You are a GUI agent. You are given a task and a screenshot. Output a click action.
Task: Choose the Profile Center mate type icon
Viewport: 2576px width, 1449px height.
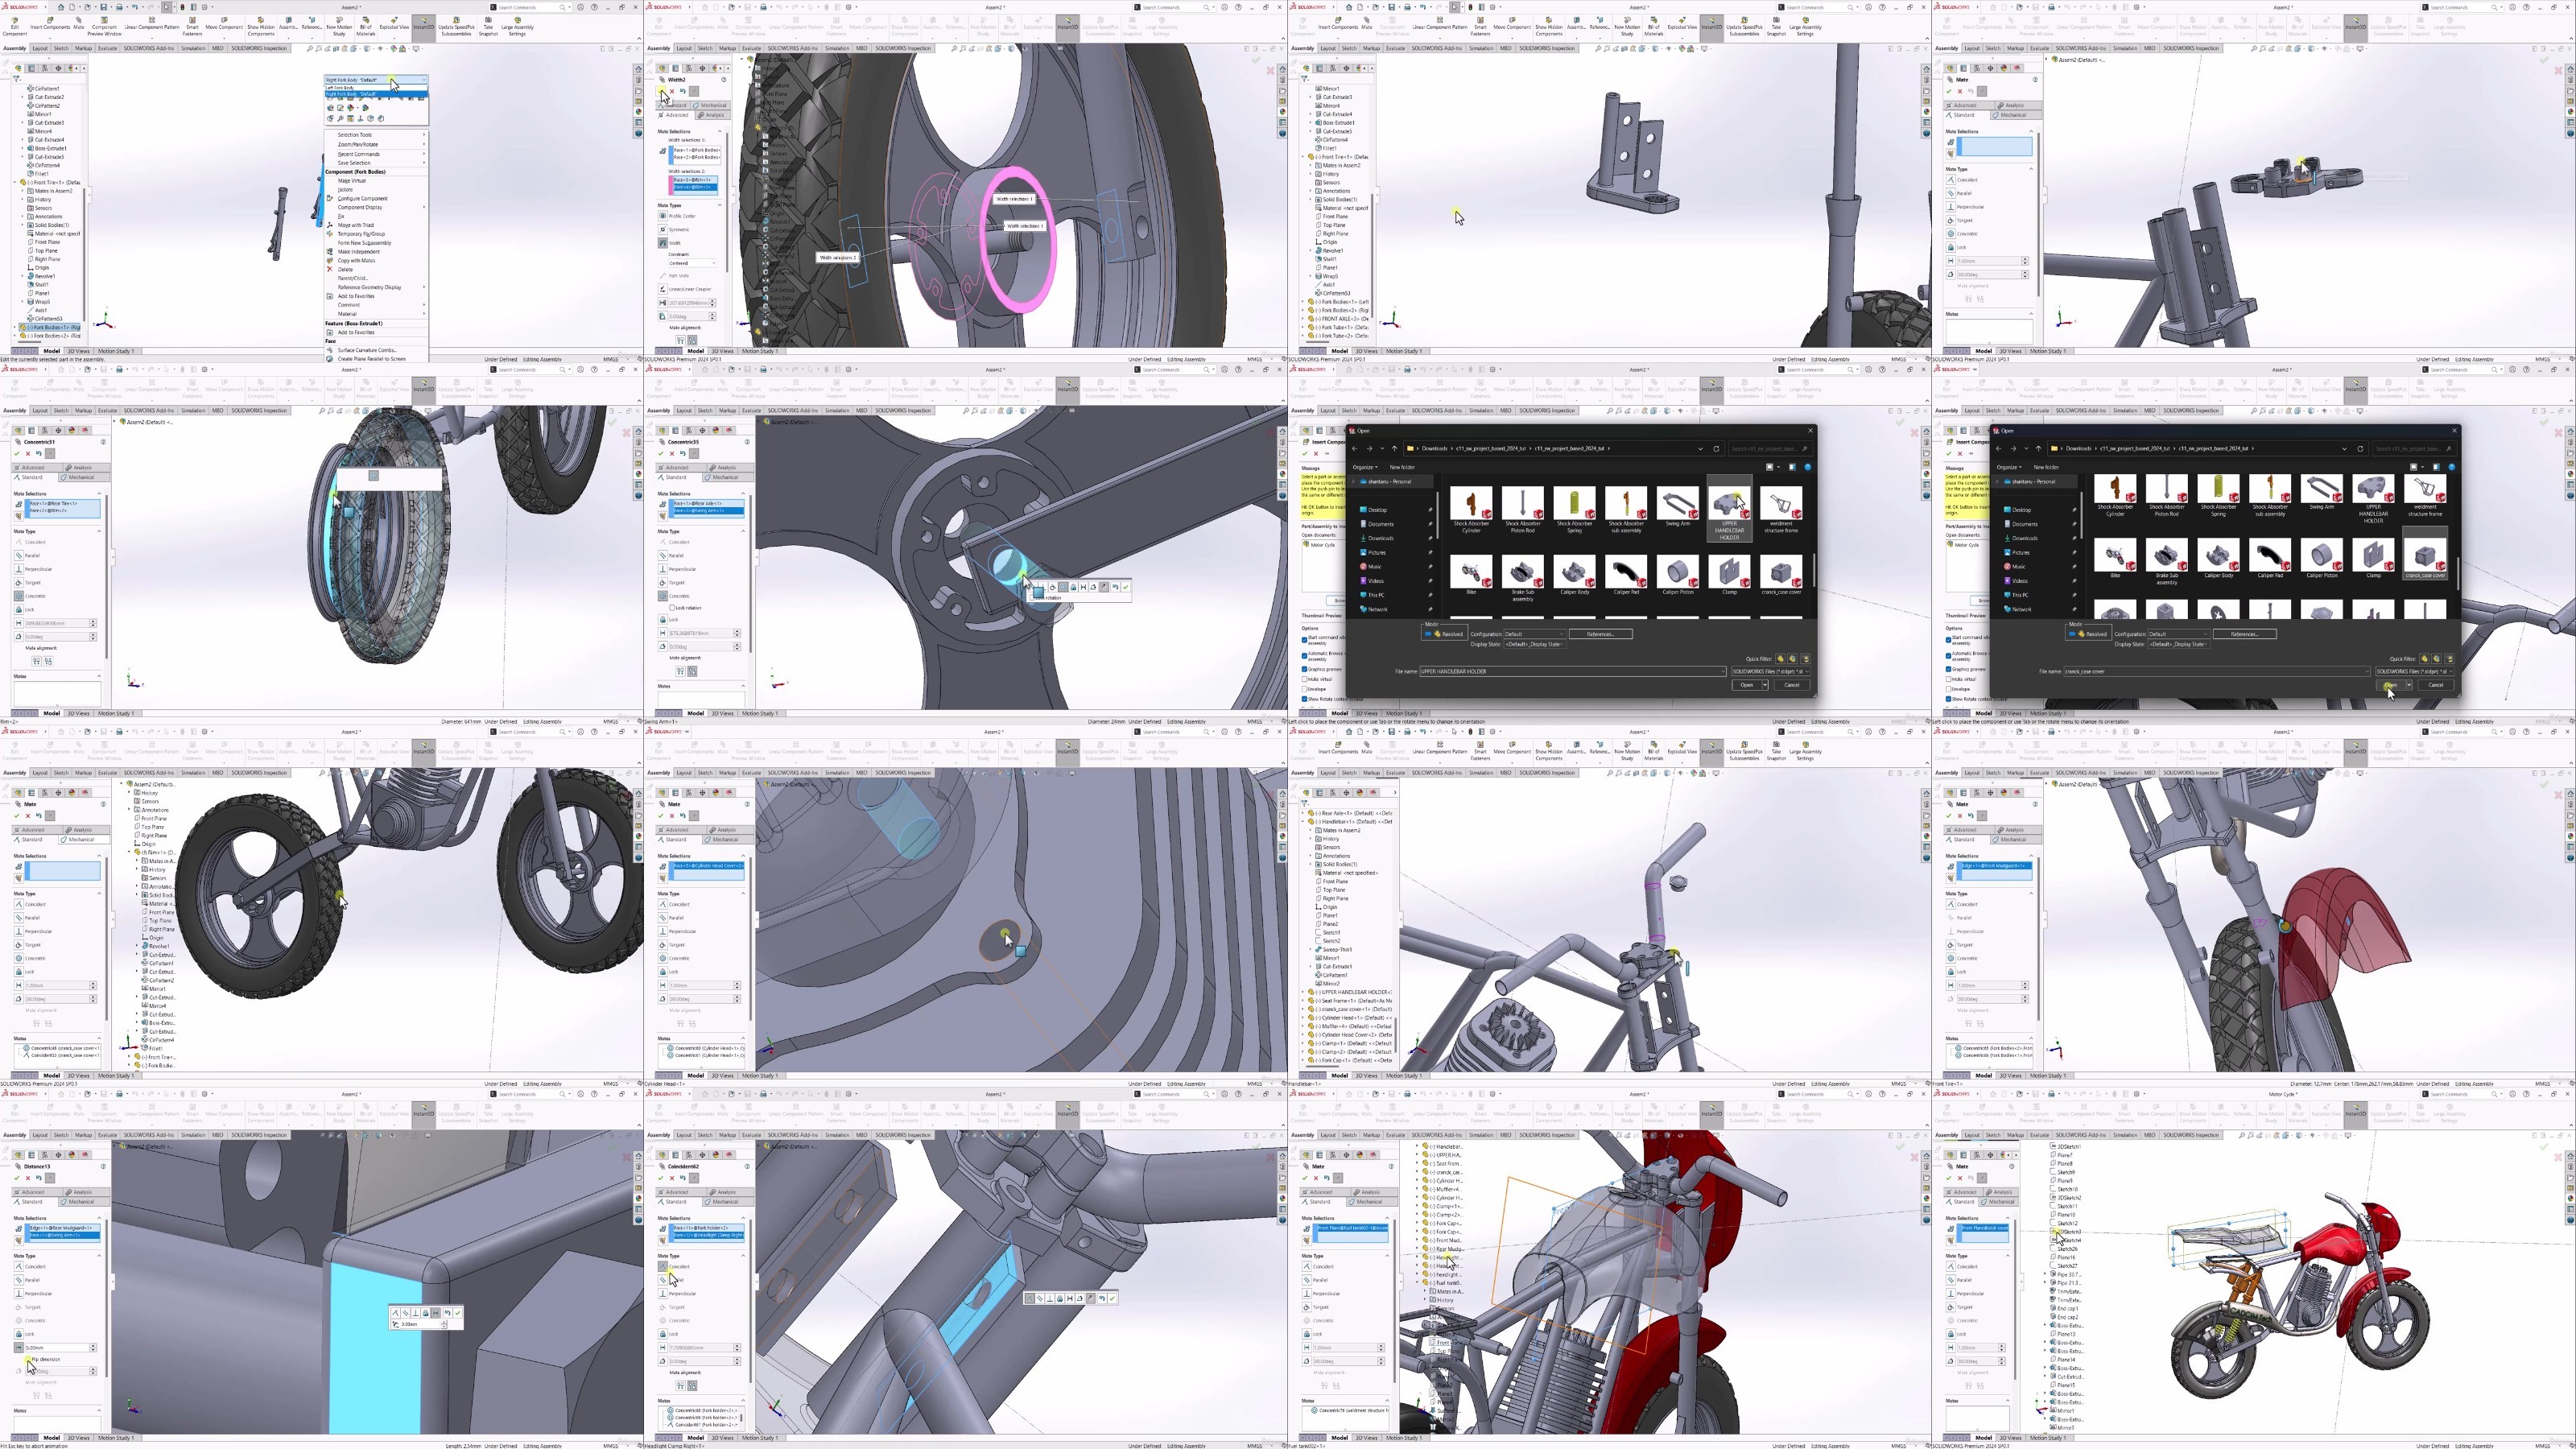click(x=663, y=216)
